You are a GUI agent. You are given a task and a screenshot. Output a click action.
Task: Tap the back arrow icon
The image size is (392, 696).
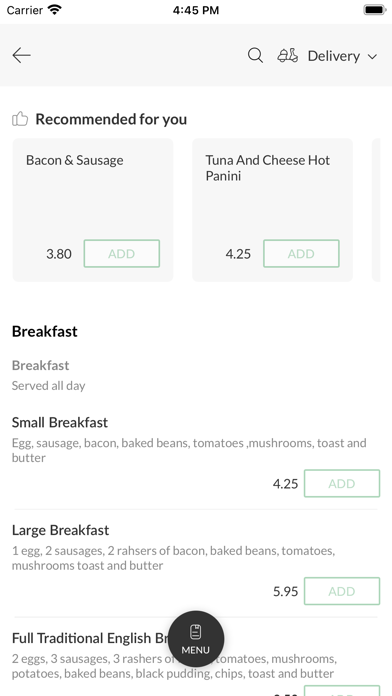[x=21, y=55]
